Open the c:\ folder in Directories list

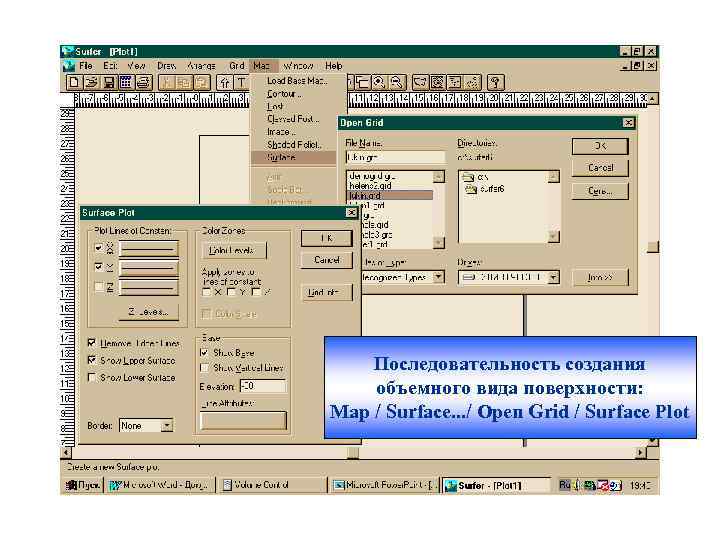tap(476, 177)
